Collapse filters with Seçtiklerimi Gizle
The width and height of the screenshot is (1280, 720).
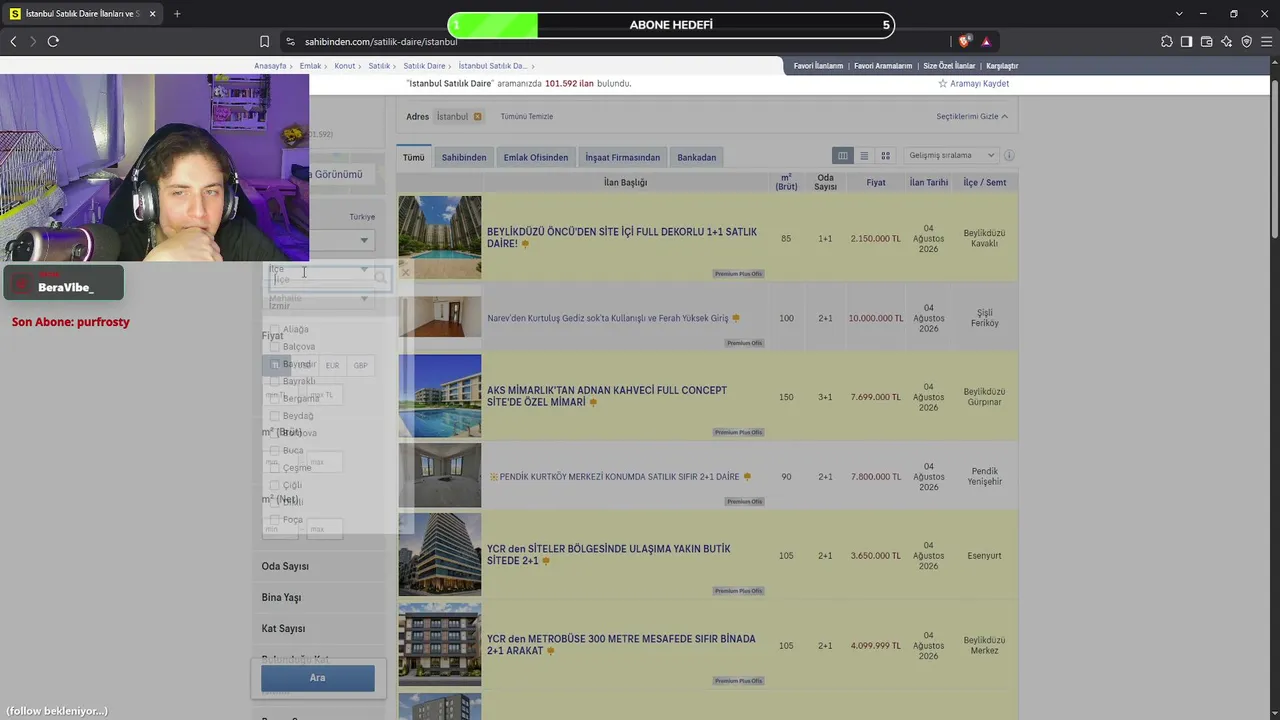click(x=972, y=117)
